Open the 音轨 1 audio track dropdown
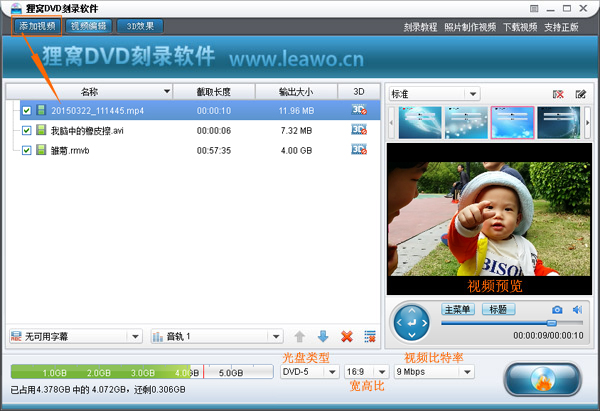Screen dimensions: 600x411 [217, 336]
